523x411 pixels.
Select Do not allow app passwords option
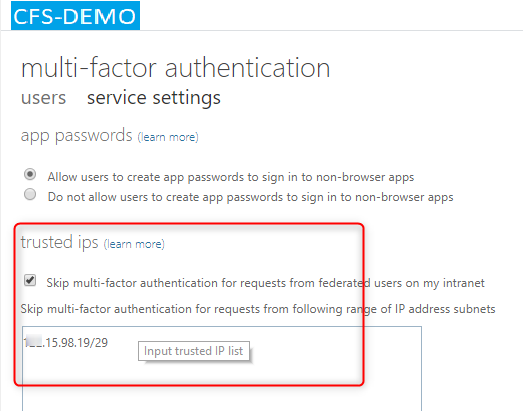[30, 194]
